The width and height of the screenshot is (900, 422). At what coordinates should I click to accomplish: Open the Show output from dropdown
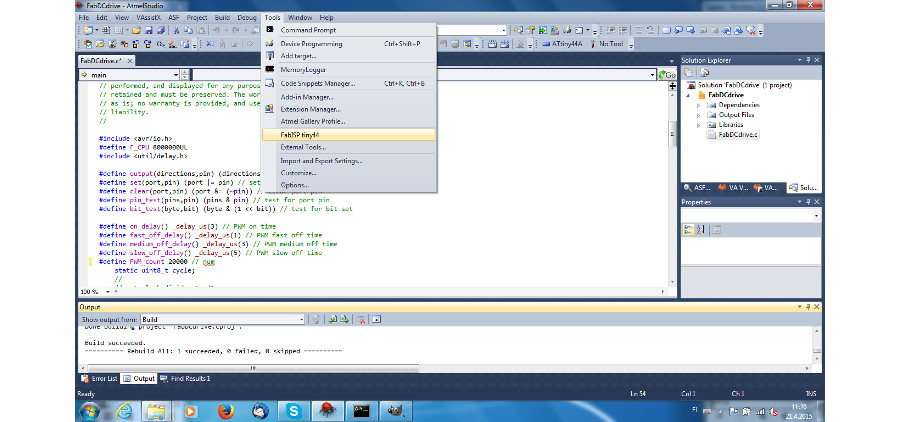(x=301, y=319)
